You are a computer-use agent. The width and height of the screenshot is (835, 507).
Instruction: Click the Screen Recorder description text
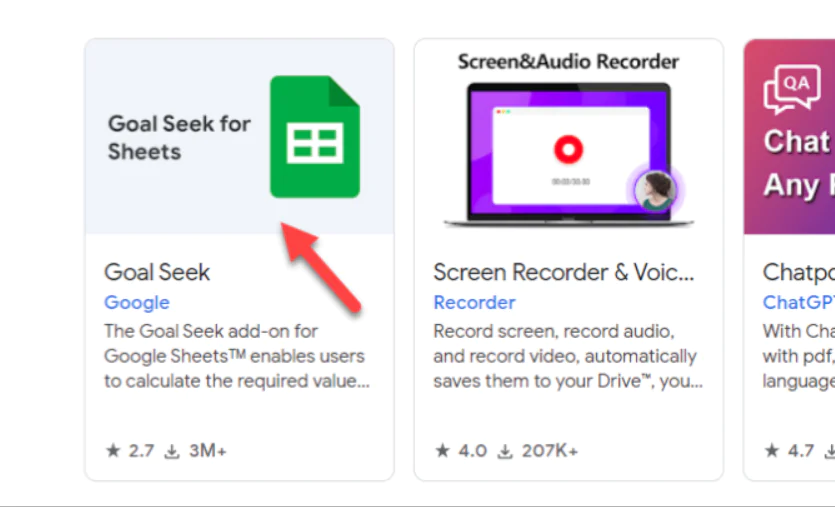point(567,356)
